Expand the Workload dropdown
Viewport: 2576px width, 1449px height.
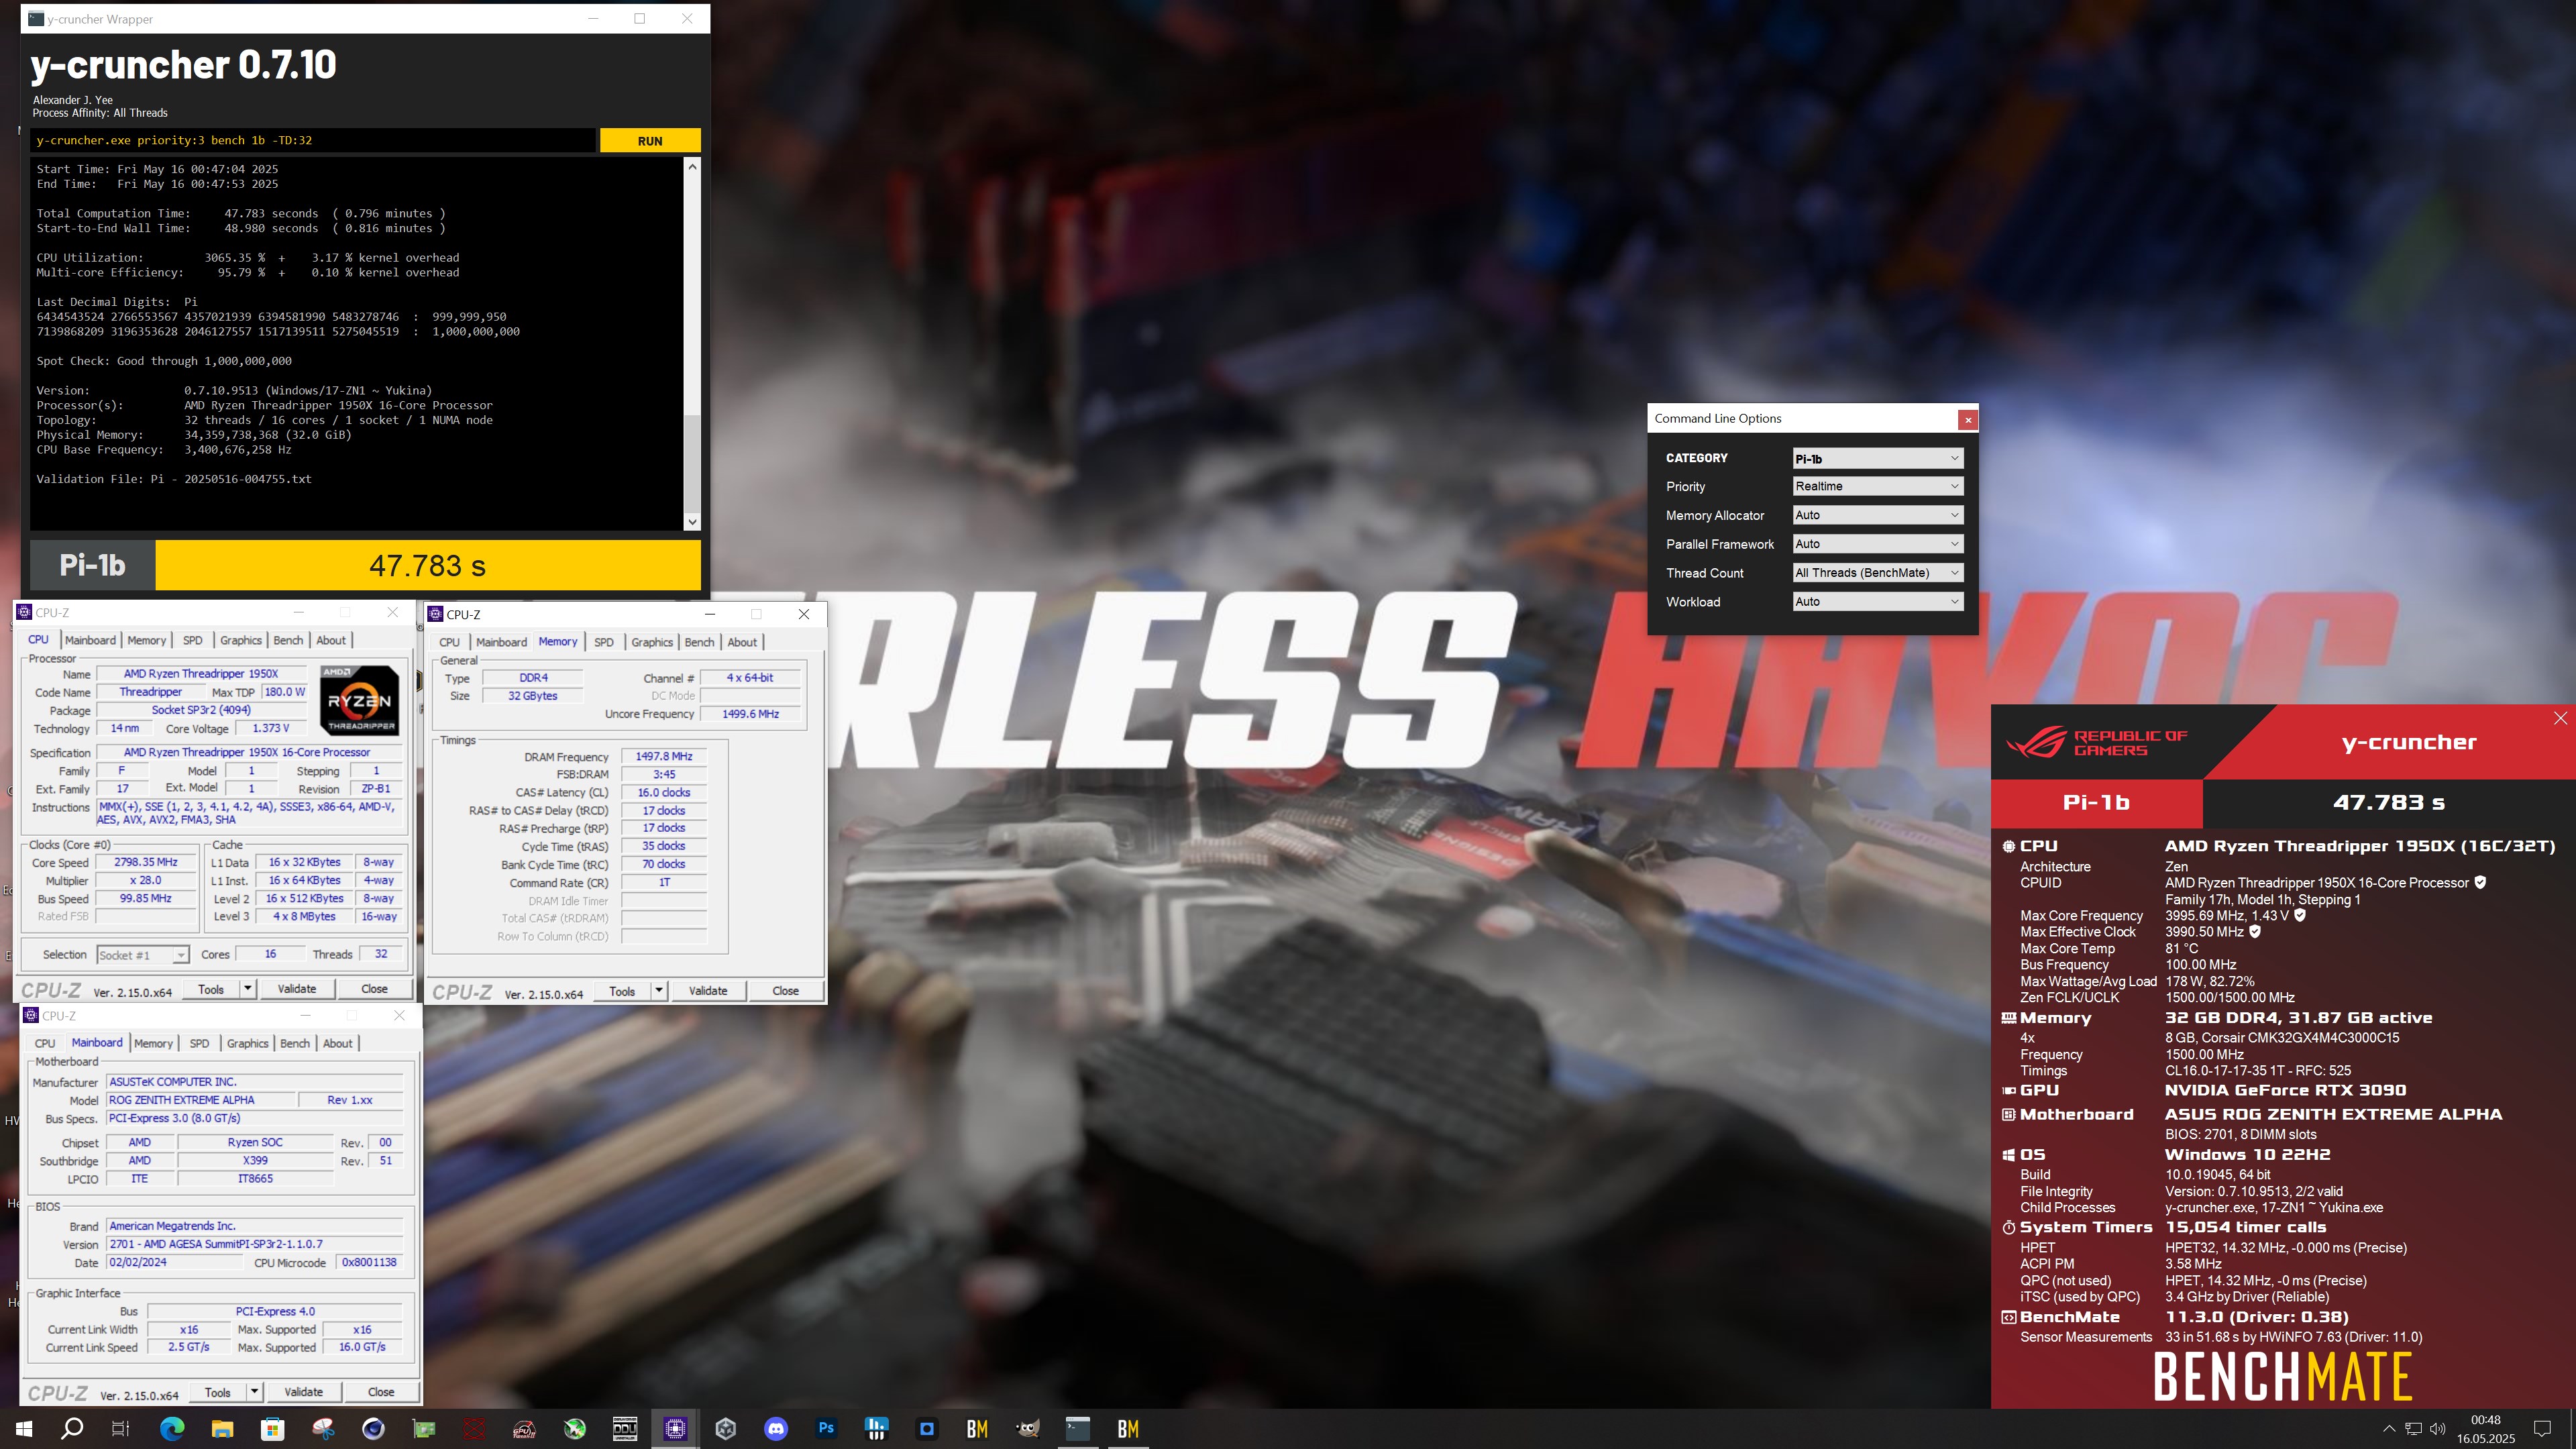click(1878, 602)
